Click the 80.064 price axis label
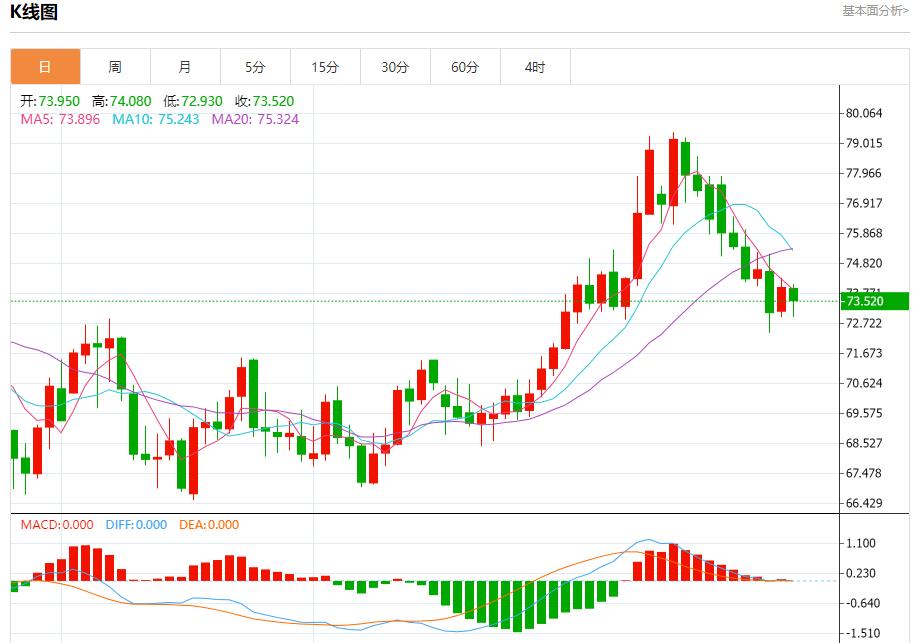Screen dimensions: 915x643 (x=864, y=113)
